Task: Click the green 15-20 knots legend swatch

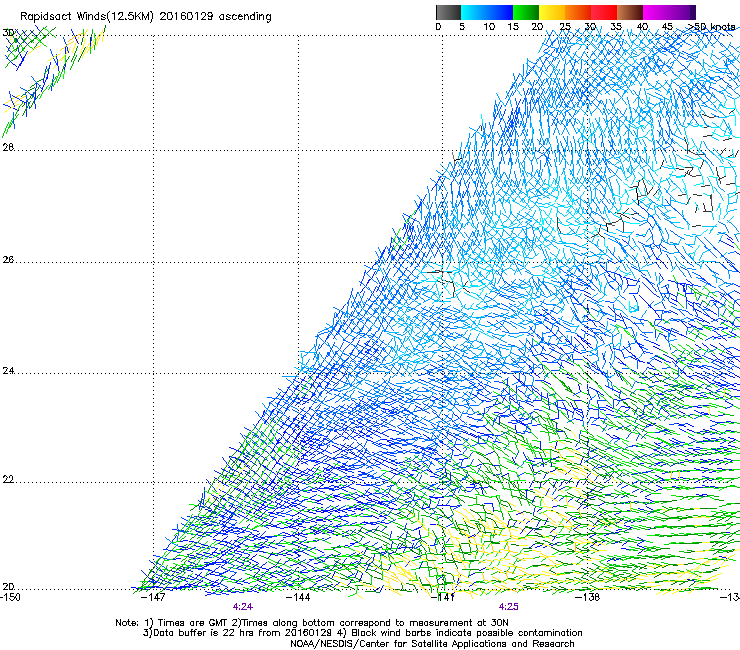Action: [x=526, y=12]
